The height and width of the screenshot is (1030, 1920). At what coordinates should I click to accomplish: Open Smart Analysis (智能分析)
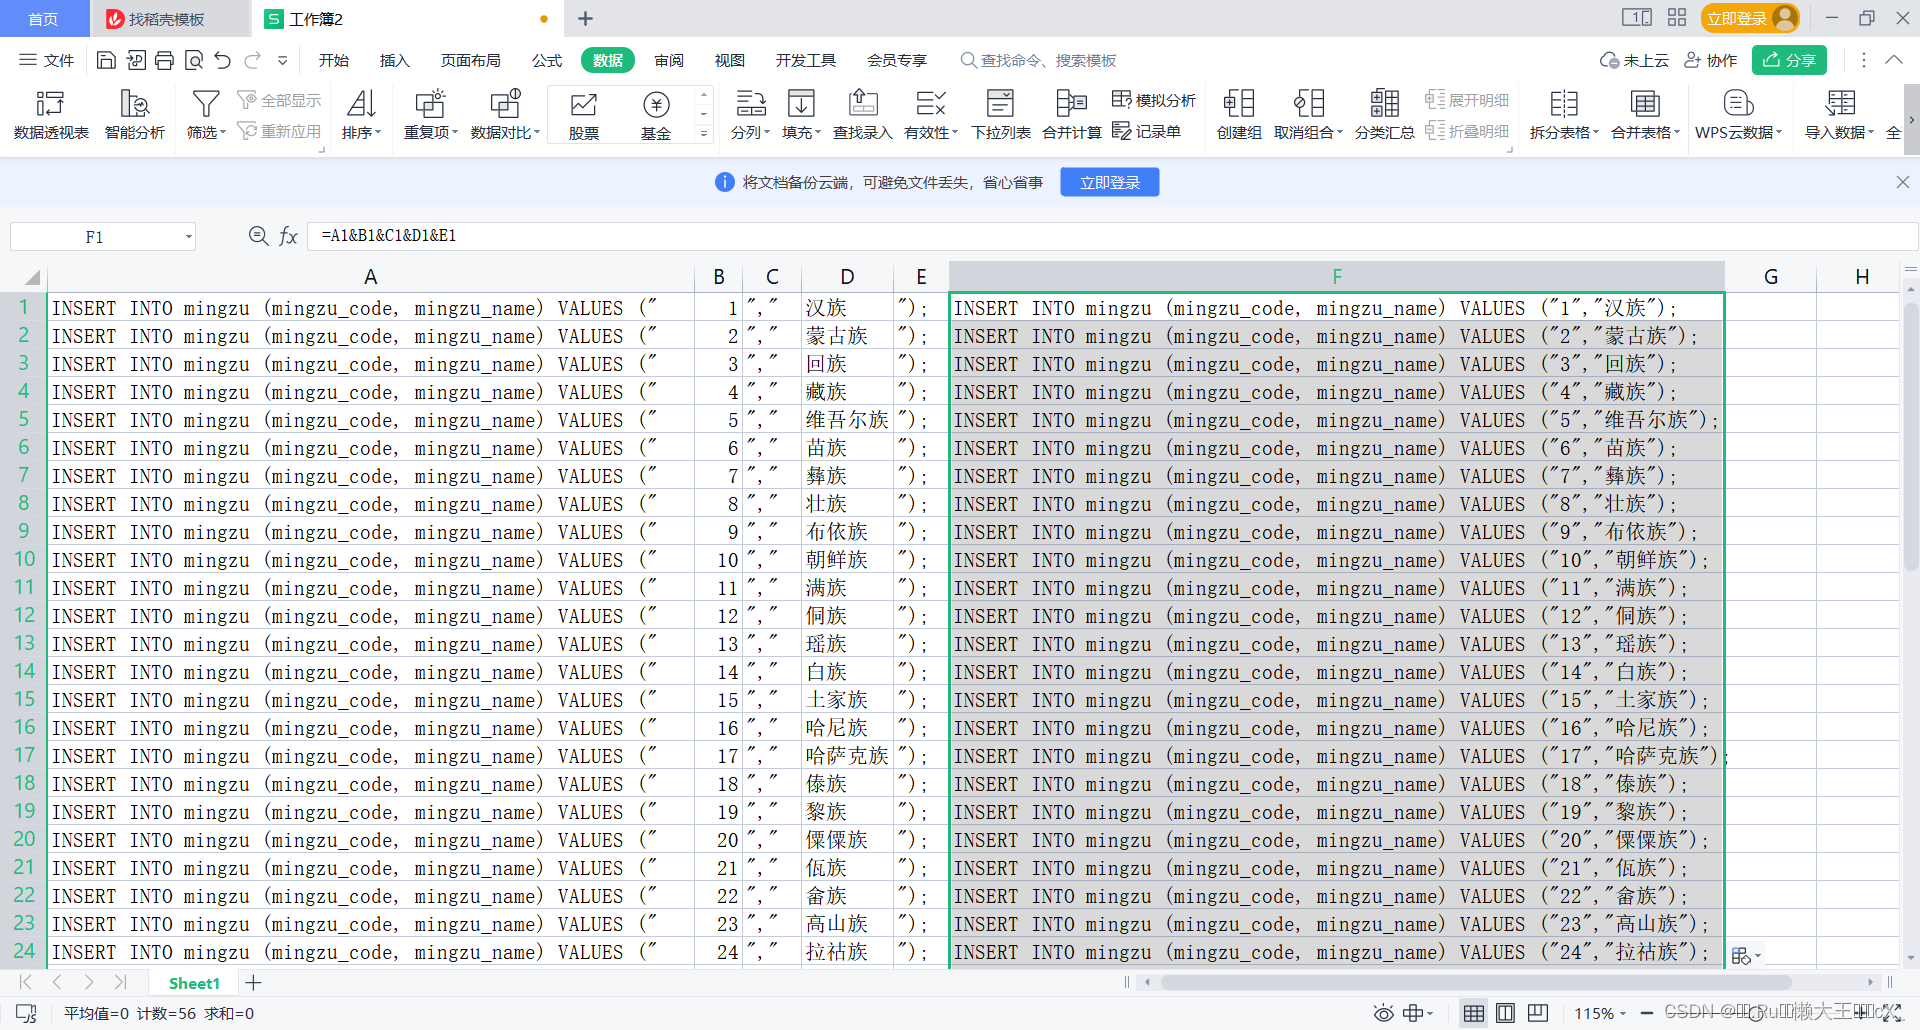tap(134, 114)
